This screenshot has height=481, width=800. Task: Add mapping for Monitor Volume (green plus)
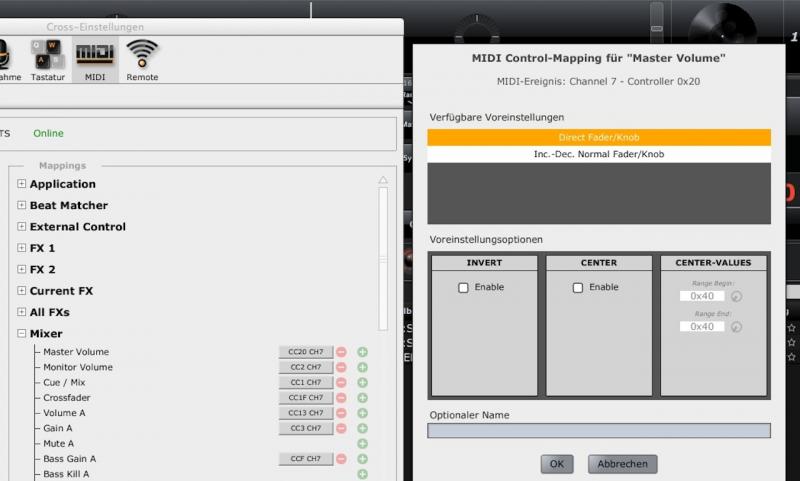coord(363,367)
